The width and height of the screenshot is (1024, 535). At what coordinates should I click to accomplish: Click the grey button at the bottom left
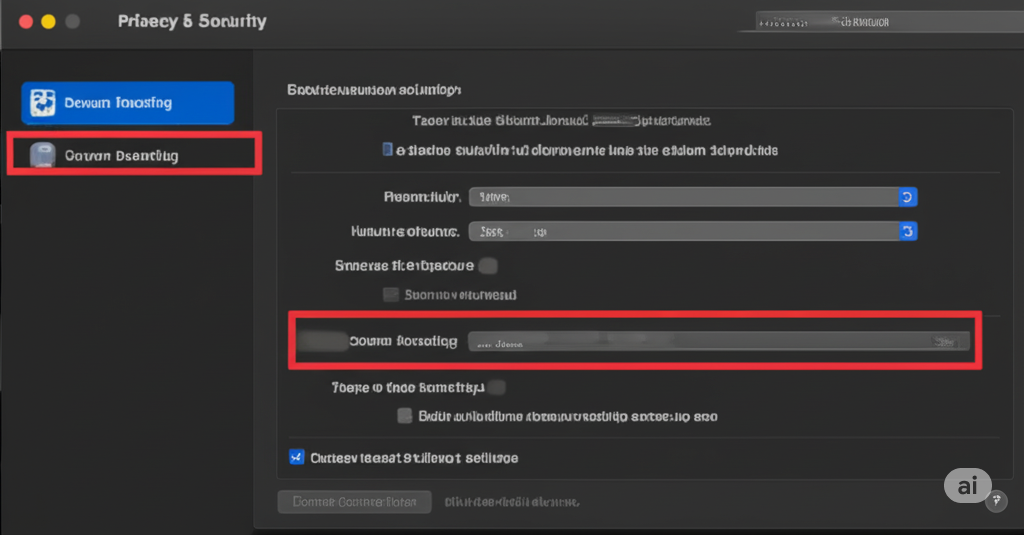[355, 502]
